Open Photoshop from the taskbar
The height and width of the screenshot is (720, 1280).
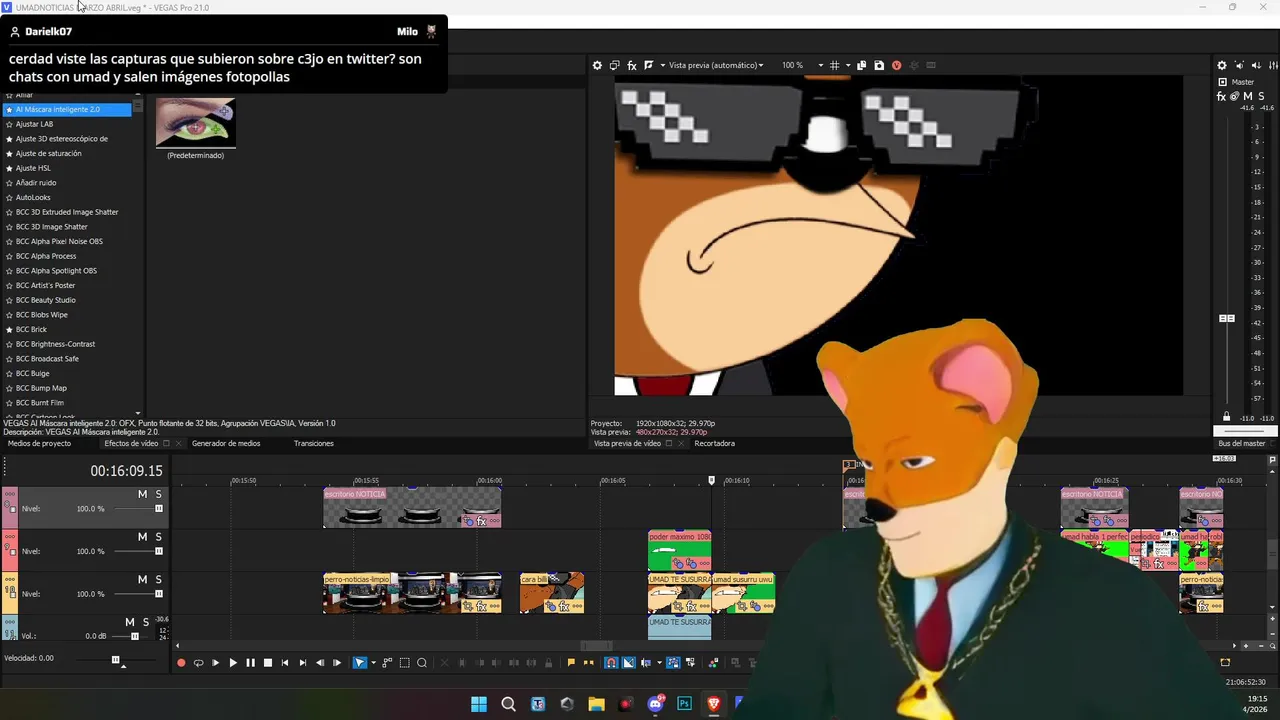pos(685,704)
